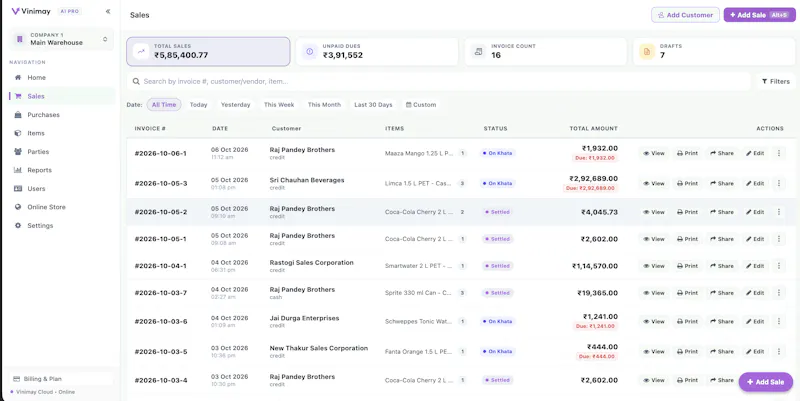View invoice #2026-10-06-1
This screenshot has width=800, height=401.
click(654, 153)
